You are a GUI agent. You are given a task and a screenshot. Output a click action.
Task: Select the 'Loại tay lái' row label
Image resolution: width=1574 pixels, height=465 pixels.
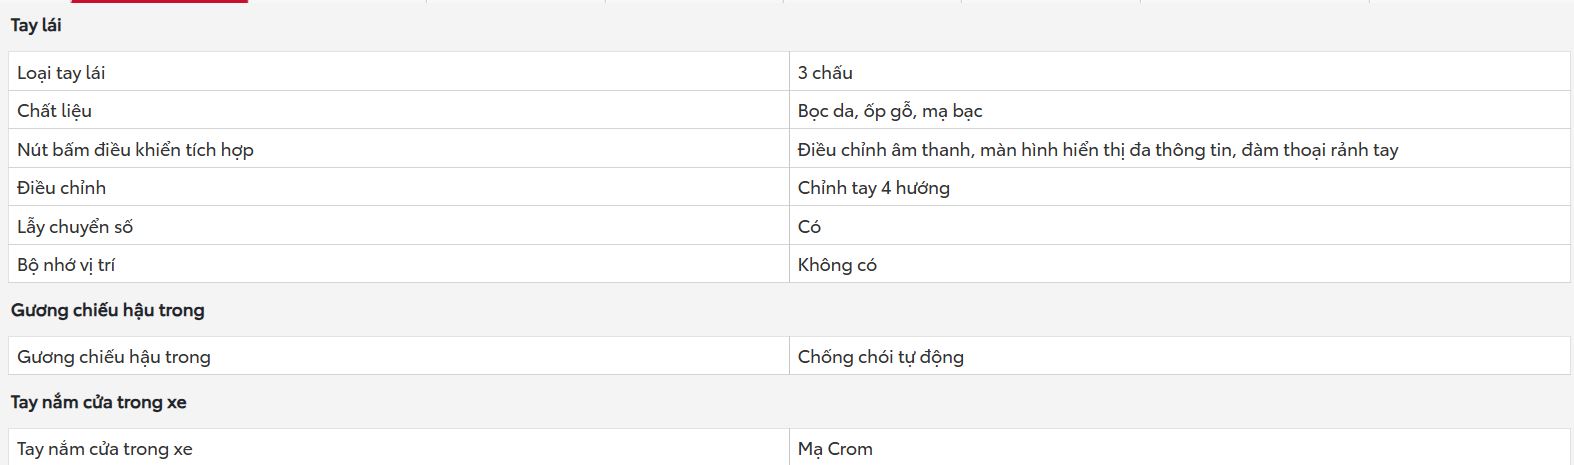(61, 73)
